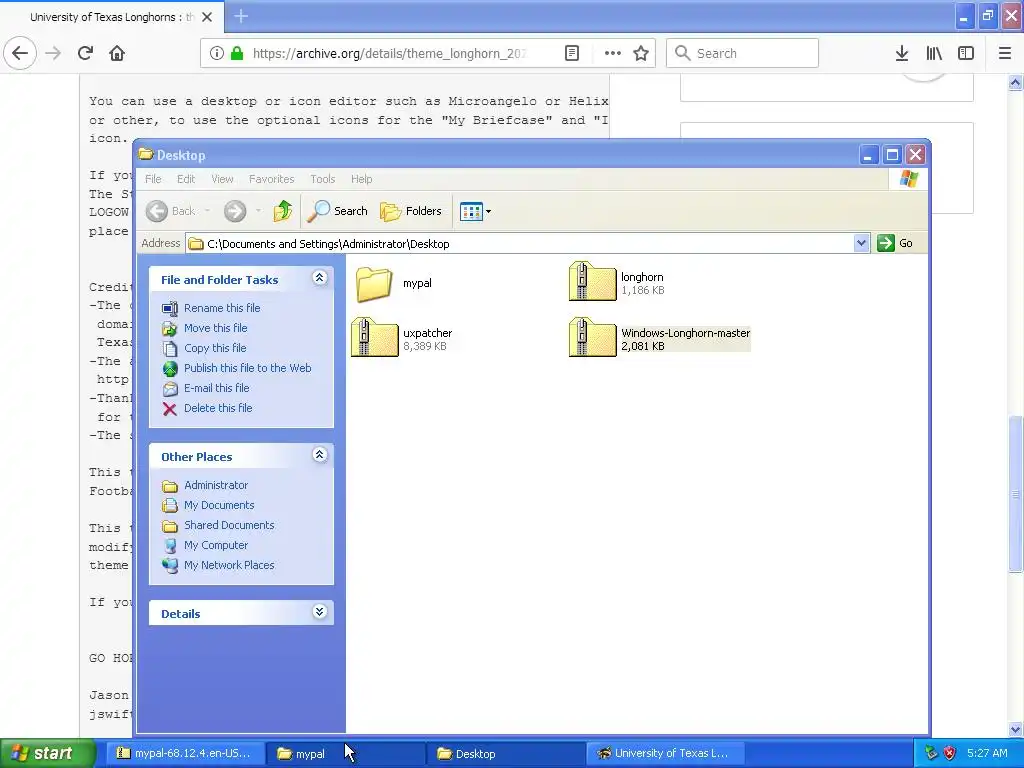This screenshot has width=1024, height=768.
Task: Click Delete this file
Action: click(217, 408)
